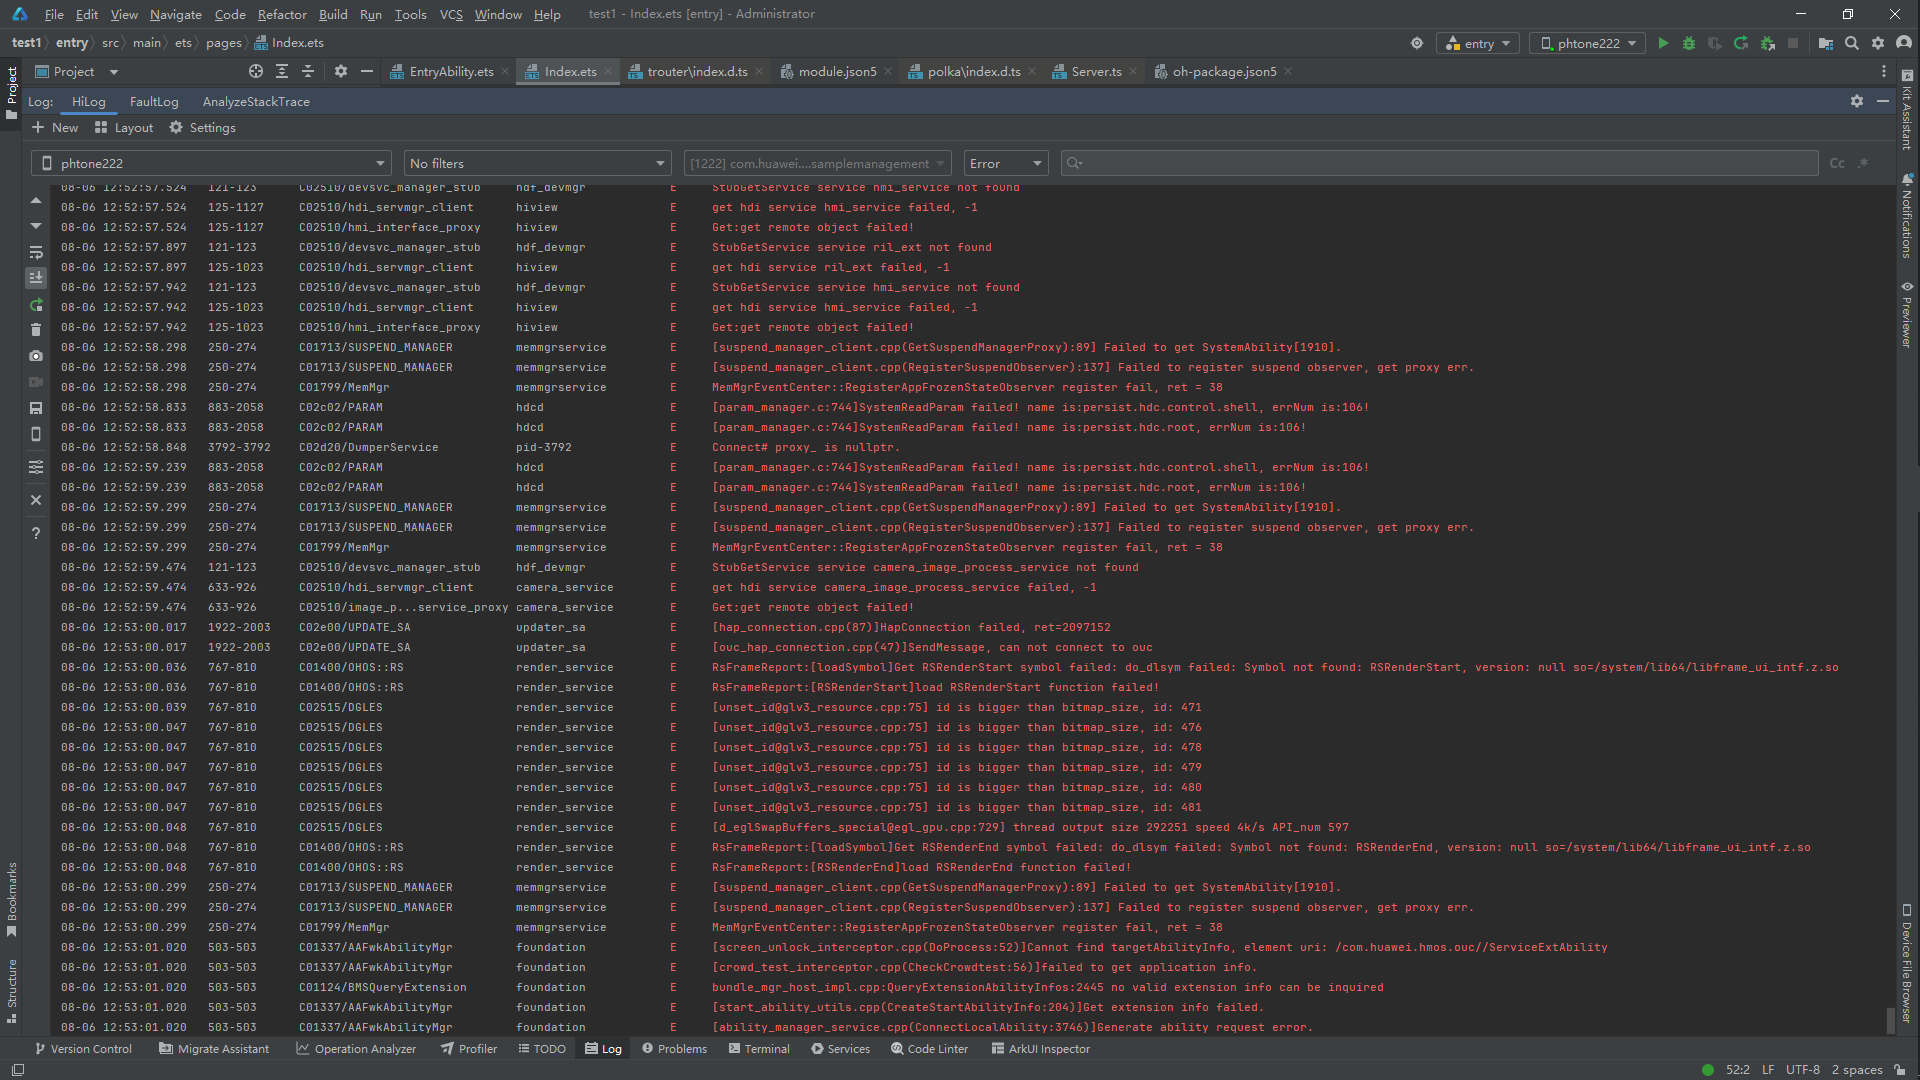1920x1080 pixels.
Task: Open the Refactor menu
Action: tap(282, 14)
